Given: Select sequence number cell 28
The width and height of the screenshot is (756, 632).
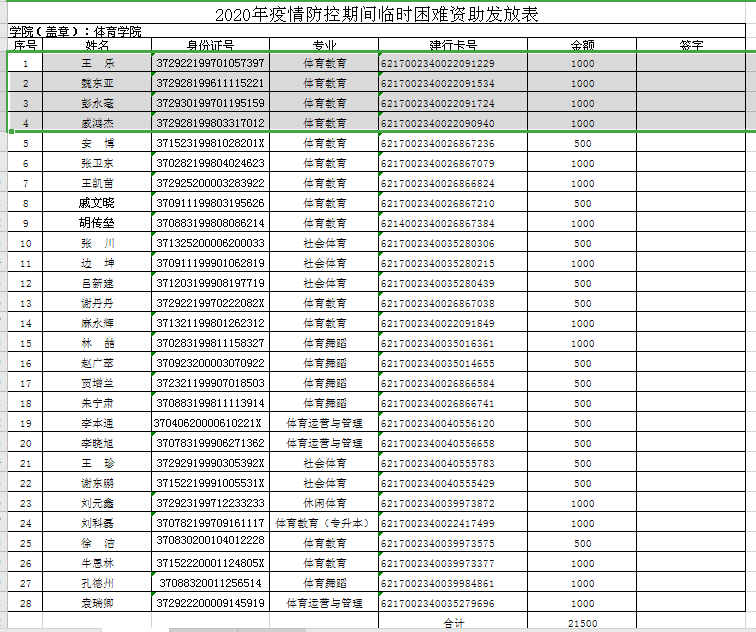Looking at the screenshot, I should click(x=26, y=603).
